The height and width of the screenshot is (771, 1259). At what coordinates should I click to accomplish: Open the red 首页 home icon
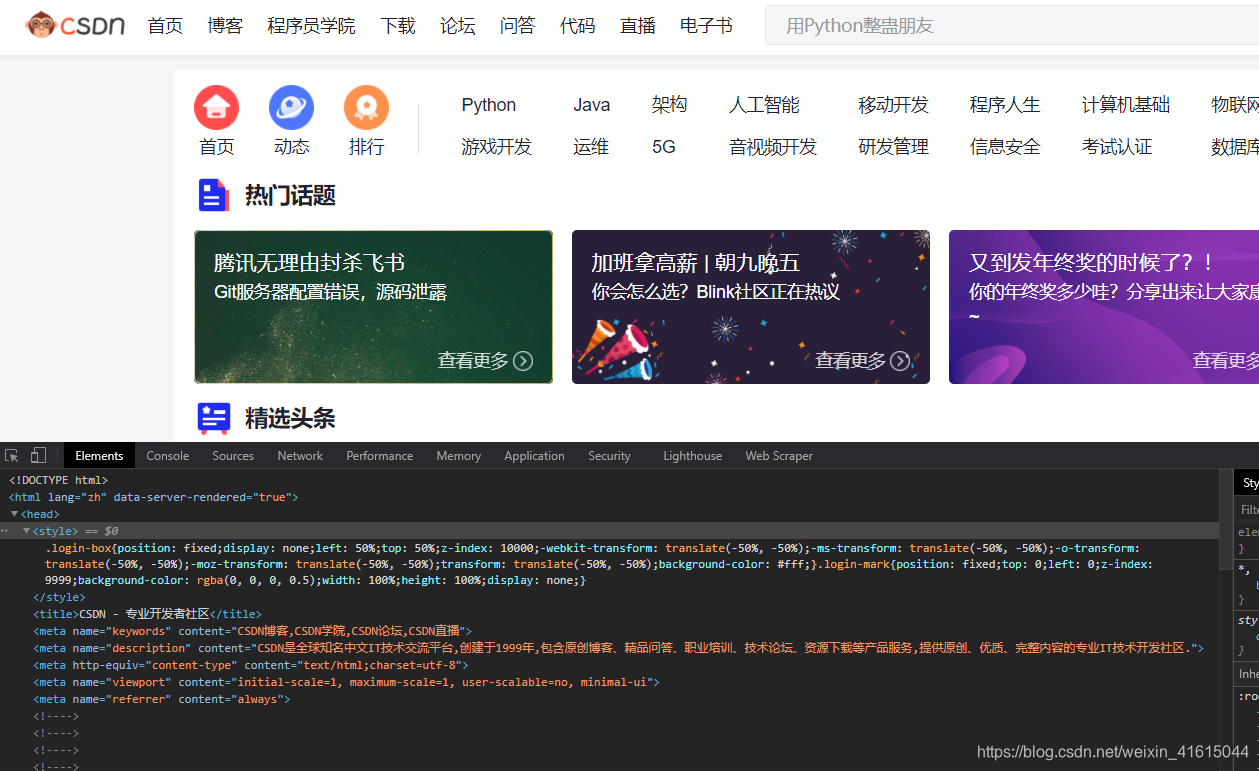click(x=216, y=108)
